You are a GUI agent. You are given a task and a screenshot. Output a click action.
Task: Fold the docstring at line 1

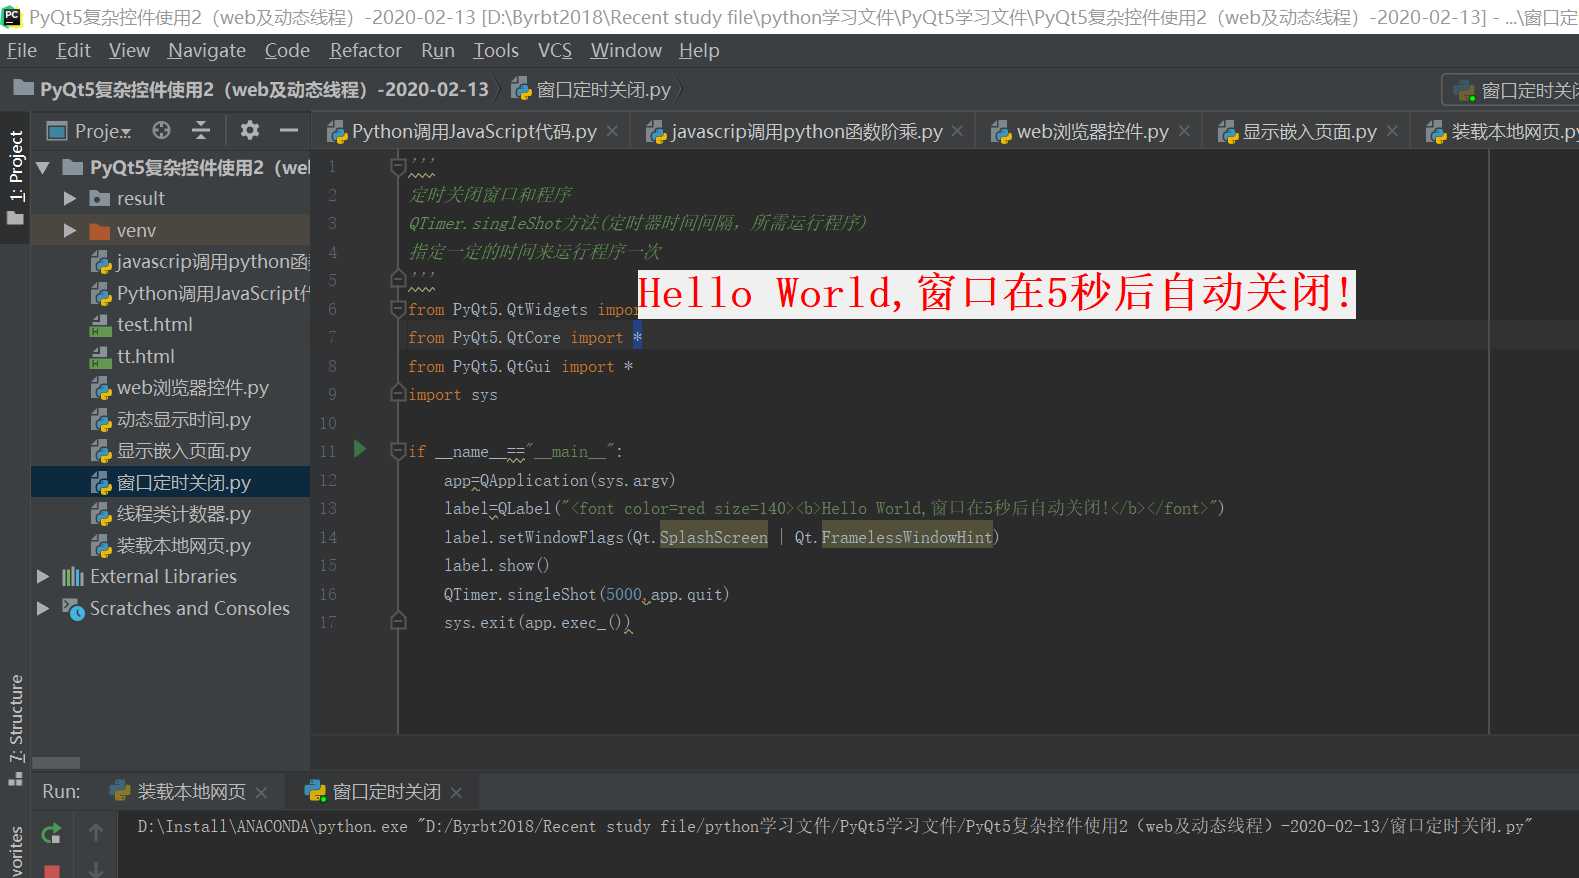398,166
